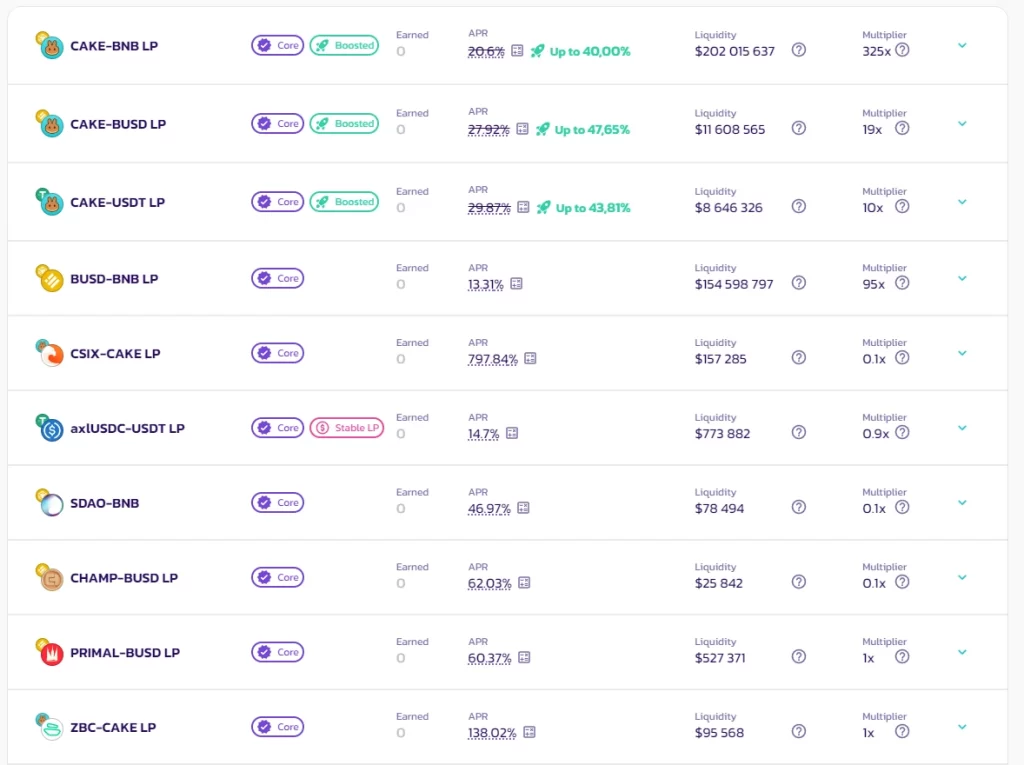Click the 797.84% APR value
The width and height of the screenshot is (1024, 765).
tap(492, 359)
